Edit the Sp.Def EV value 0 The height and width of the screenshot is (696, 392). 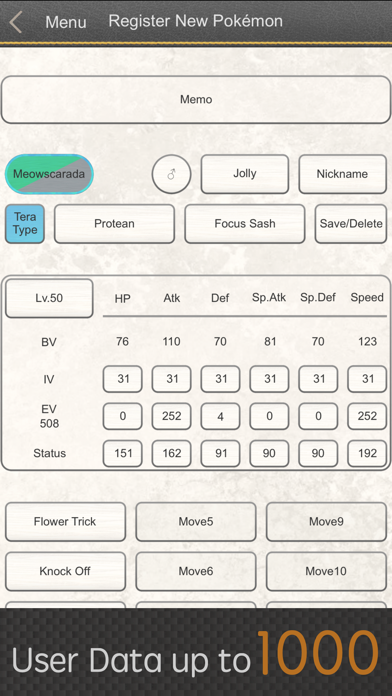coord(318,416)
